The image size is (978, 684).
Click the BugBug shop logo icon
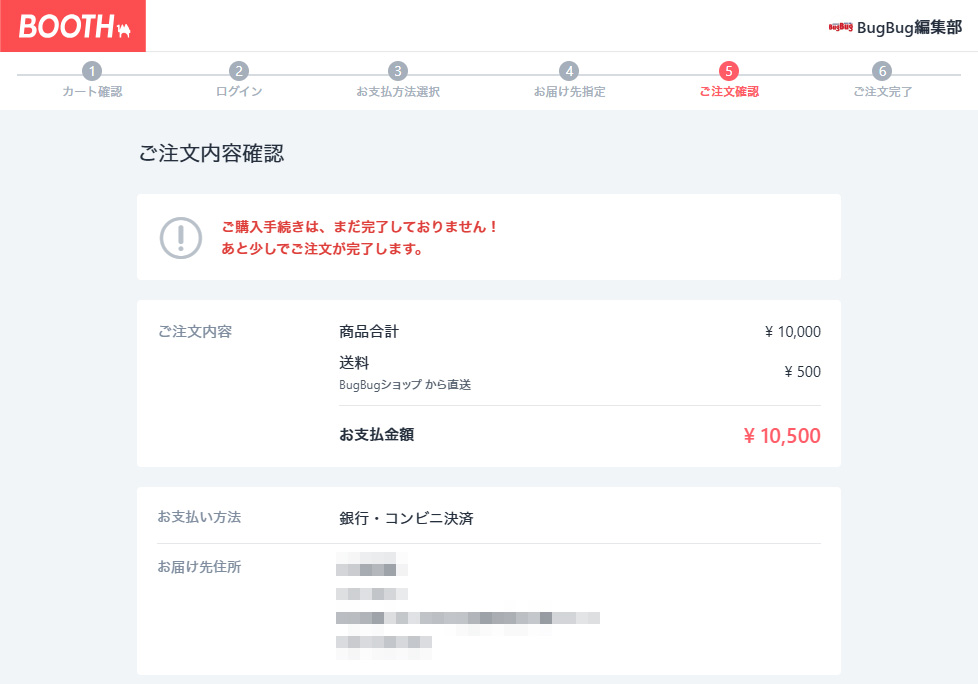pyautogui.click(x=840, y=27)
